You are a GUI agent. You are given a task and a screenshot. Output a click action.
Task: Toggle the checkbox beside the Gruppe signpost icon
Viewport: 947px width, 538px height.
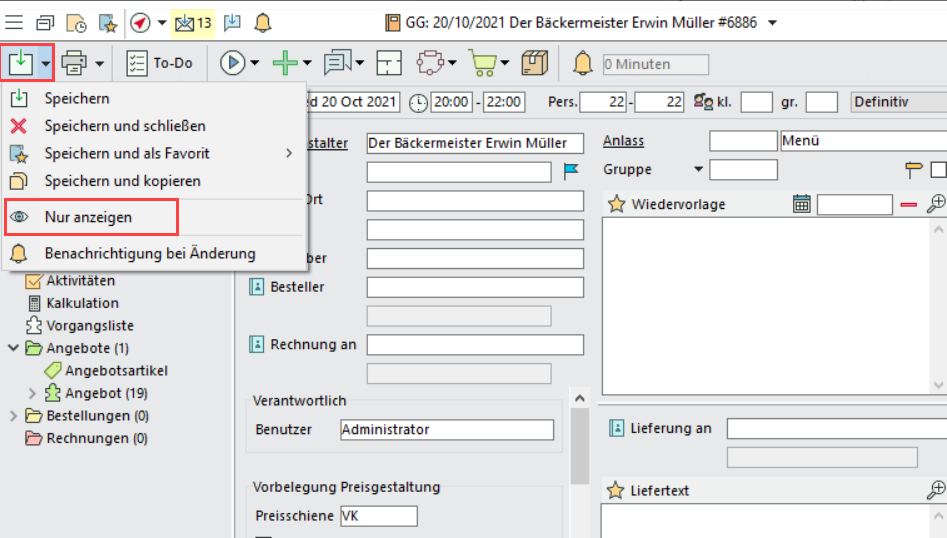pos(938,169)
